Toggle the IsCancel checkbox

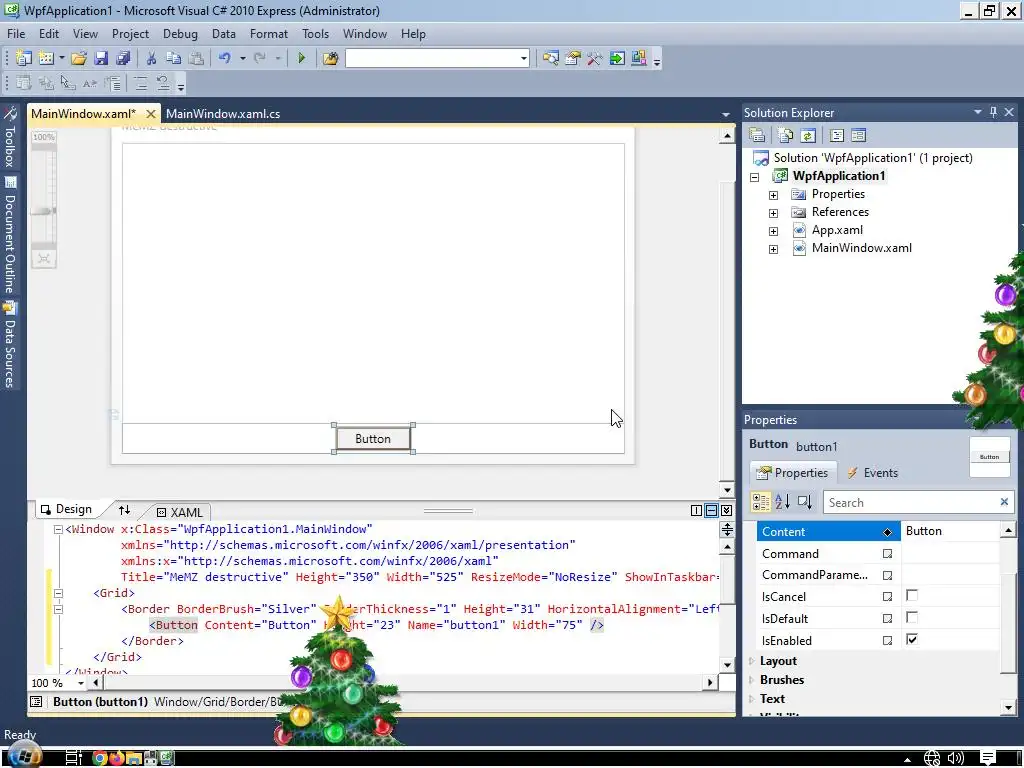tap(912, 596)
